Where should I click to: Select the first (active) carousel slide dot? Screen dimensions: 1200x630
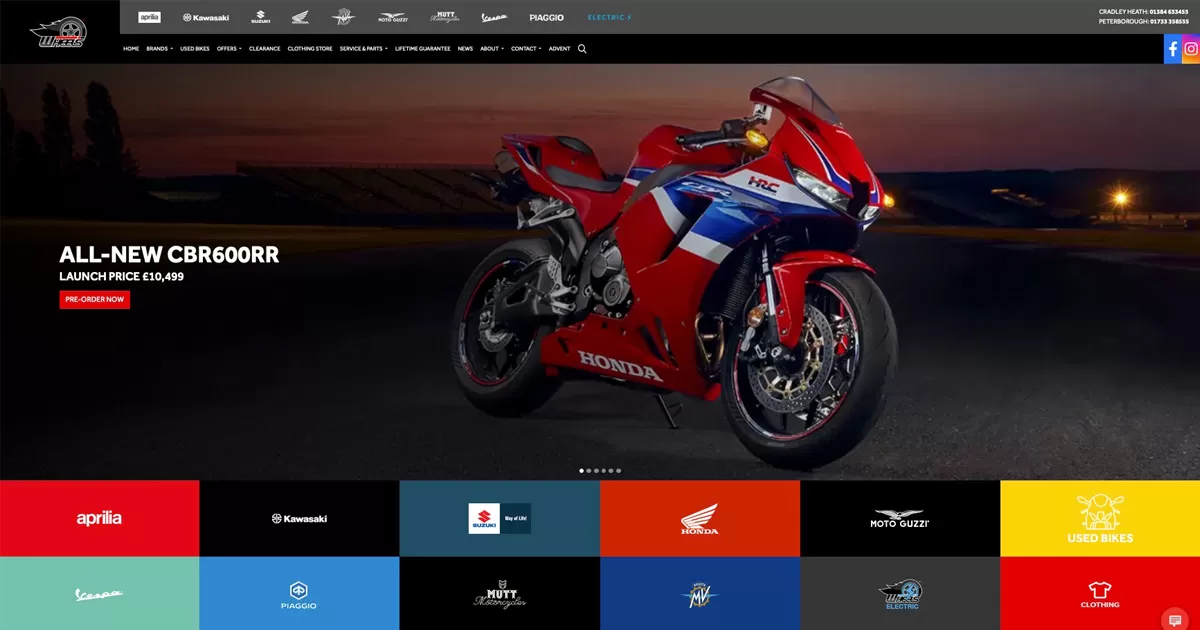582,470
